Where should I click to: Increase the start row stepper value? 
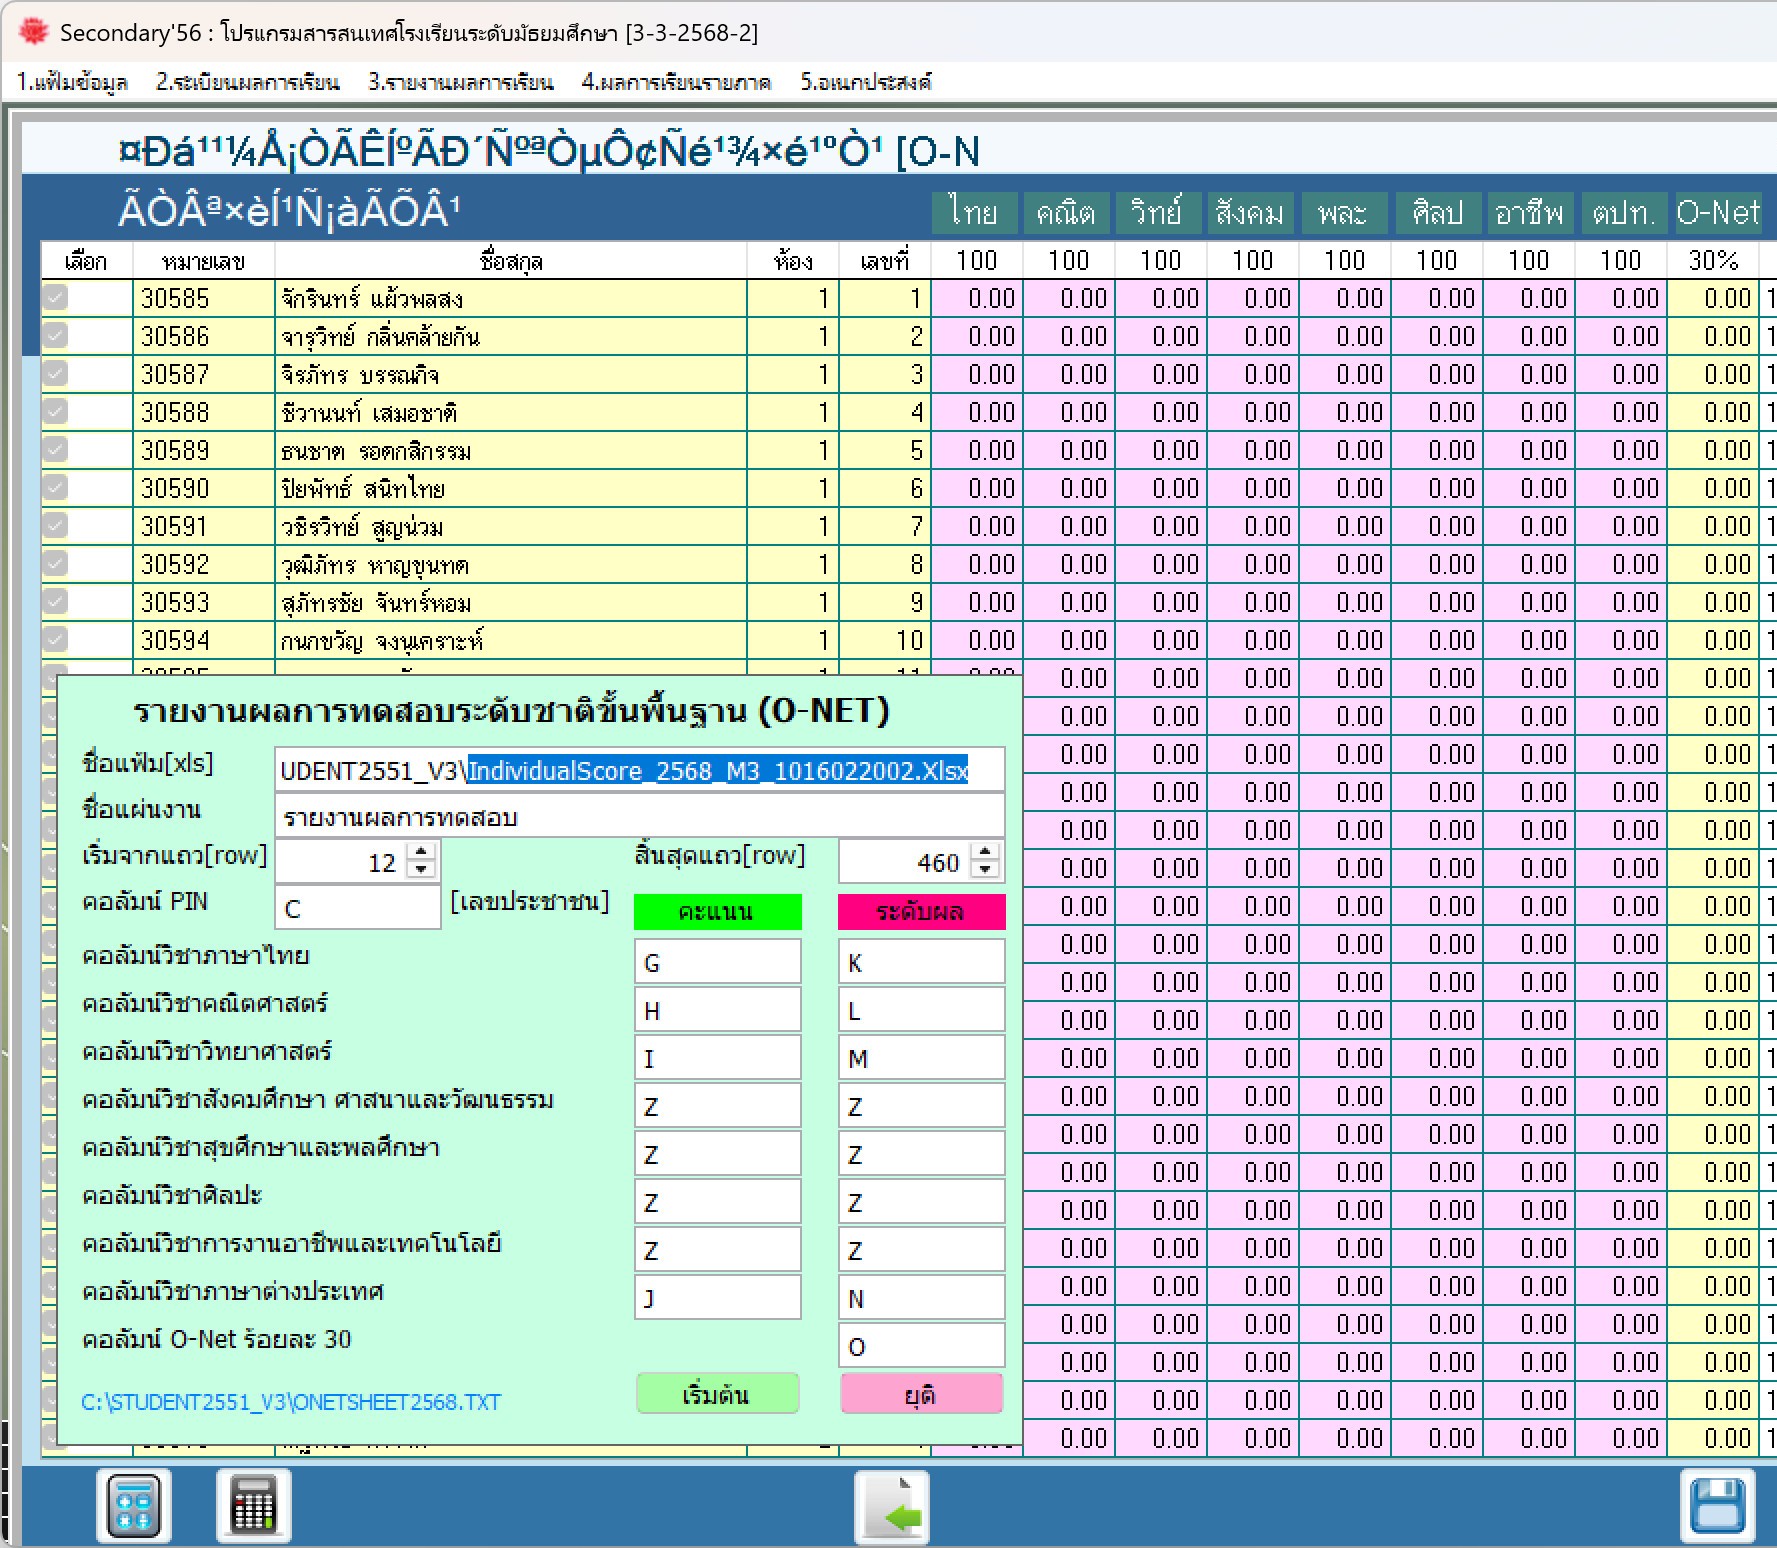[422, 852]
